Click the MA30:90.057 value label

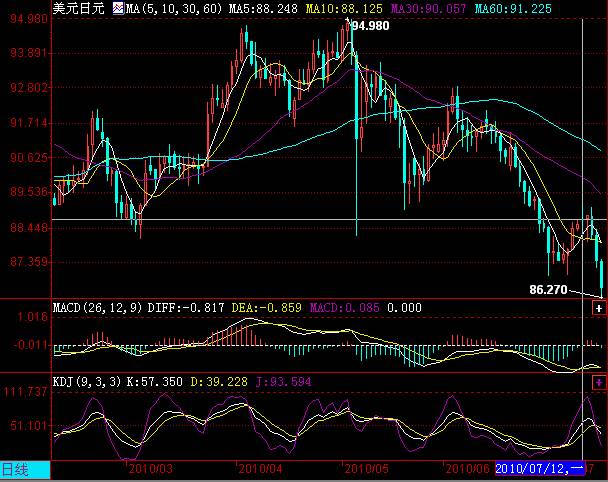(x=428, y=9)
